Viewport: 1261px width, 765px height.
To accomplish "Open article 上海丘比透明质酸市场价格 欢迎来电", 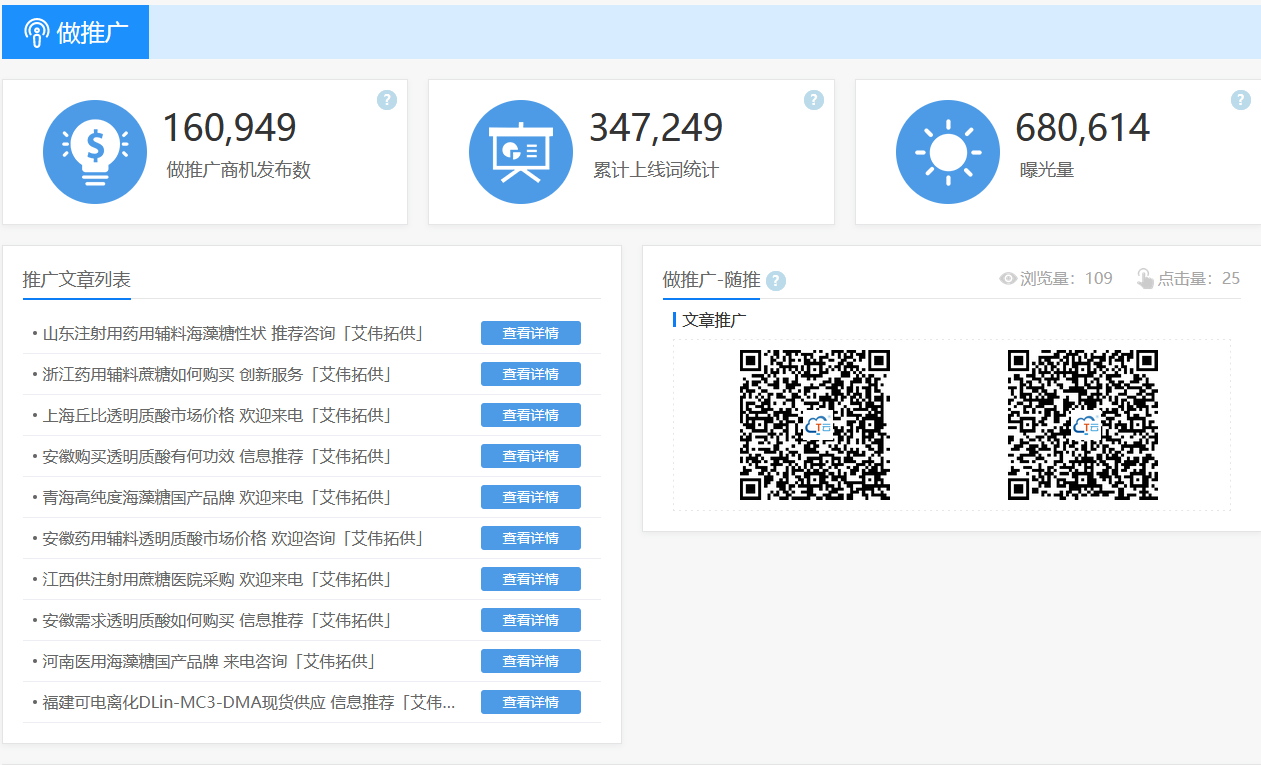I will click(219, 415).
